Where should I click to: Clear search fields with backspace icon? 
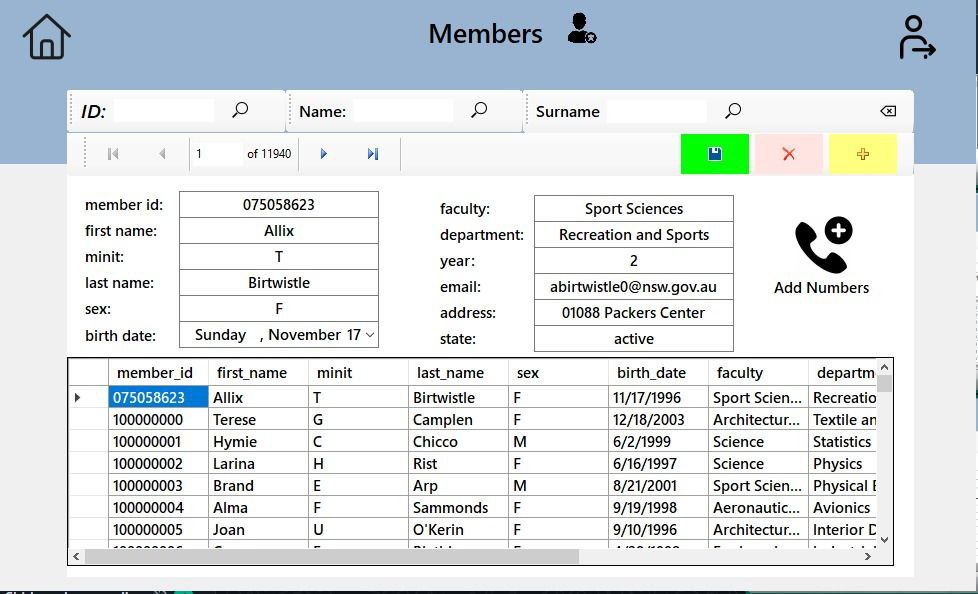click(x=887, y=111)
